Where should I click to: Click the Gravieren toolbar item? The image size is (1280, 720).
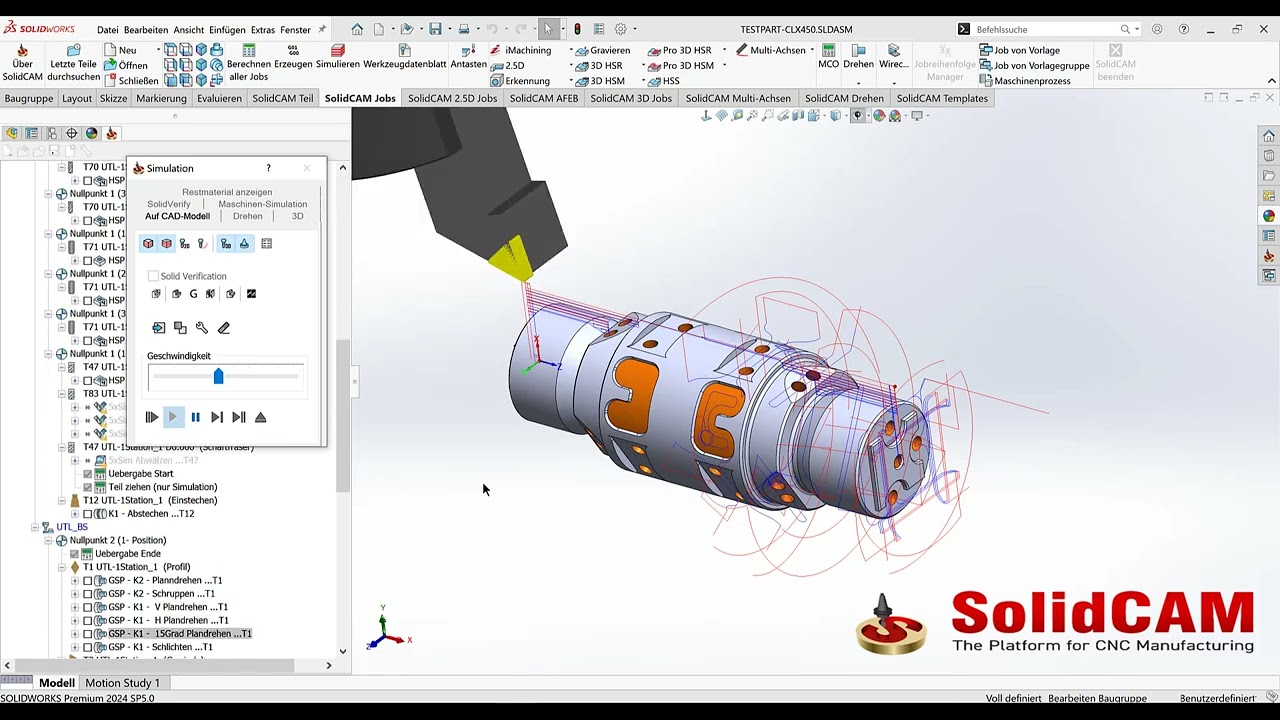click(x=603, y=50)
